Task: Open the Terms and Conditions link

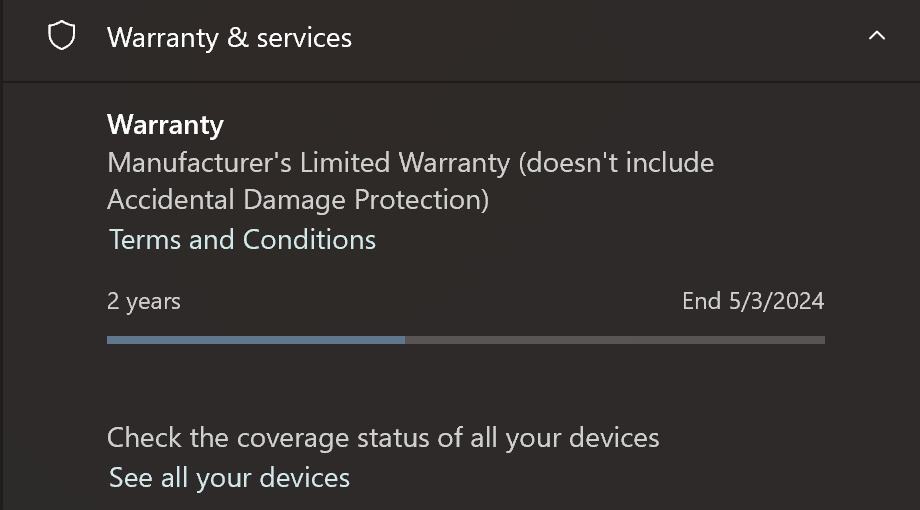Action: [242, 240]
